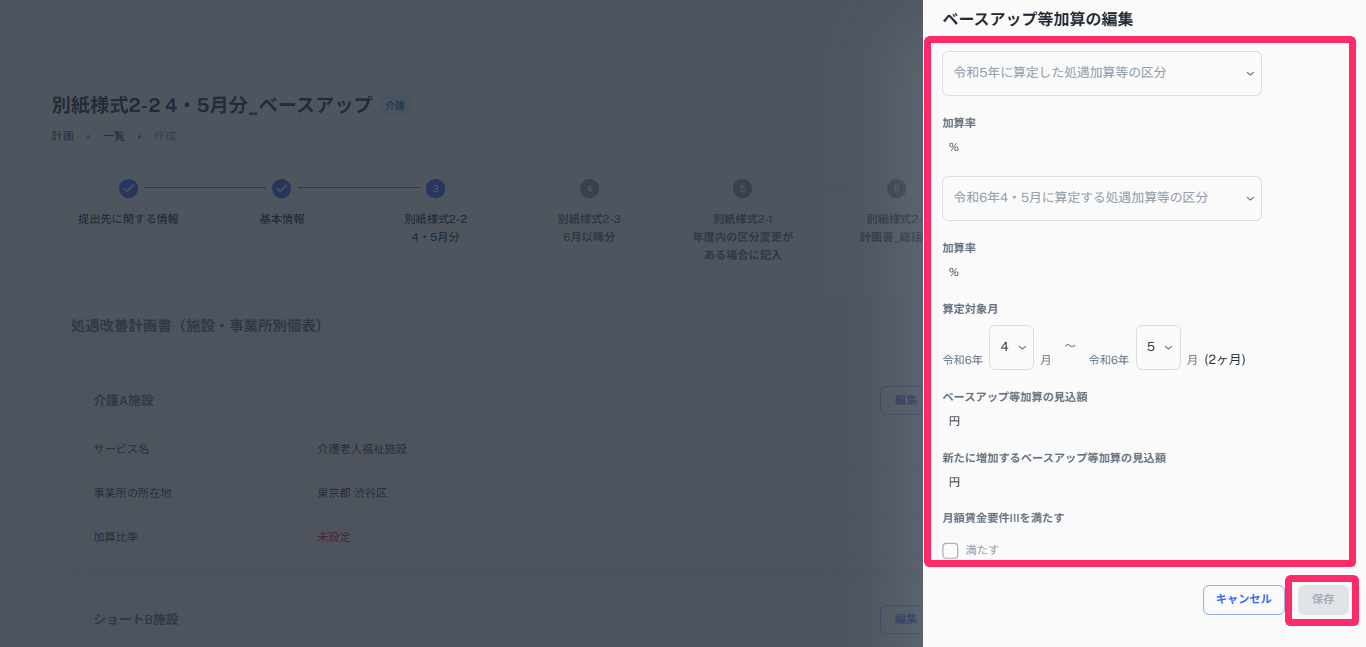1366x647 pixels.
Task: Click the 未設定 value text
Action: click(x=334, y=537)
